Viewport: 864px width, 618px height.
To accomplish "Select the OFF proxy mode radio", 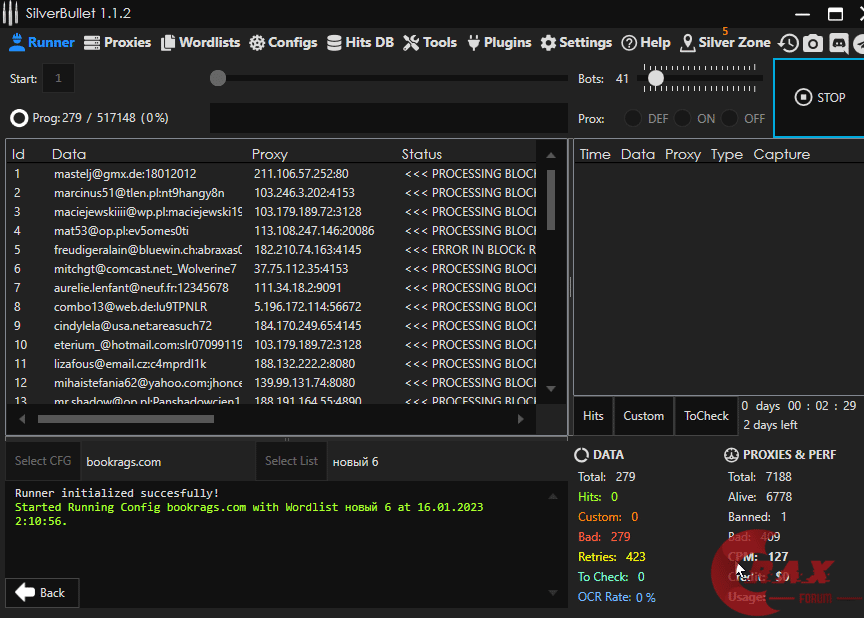I will [731, 118].
